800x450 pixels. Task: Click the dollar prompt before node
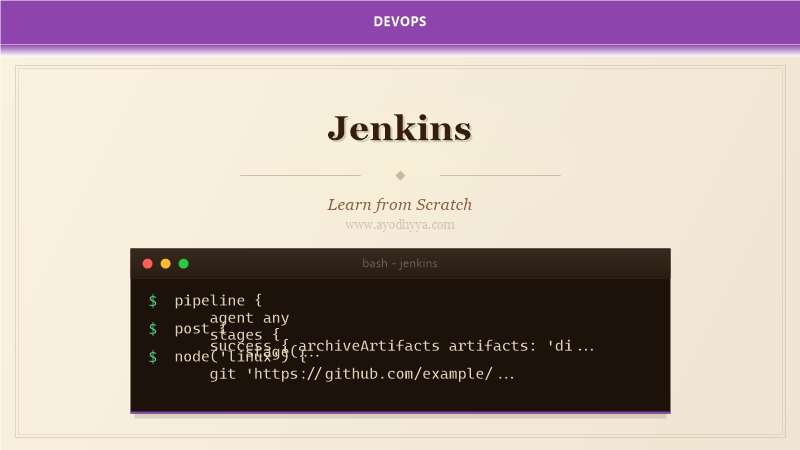tap(153, 356)
